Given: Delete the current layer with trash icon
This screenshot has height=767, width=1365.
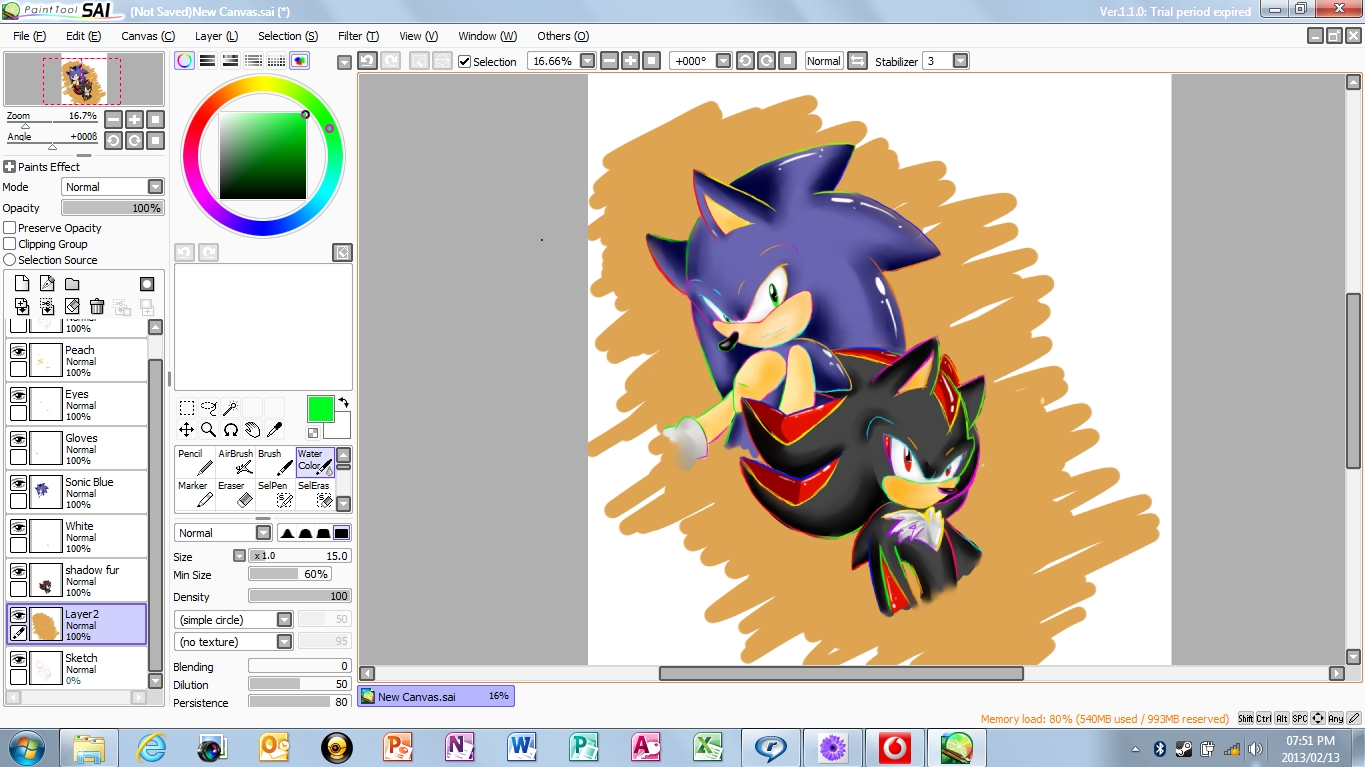Looking at the screenshot, I should pyautogui.click(x=97, y=307).
